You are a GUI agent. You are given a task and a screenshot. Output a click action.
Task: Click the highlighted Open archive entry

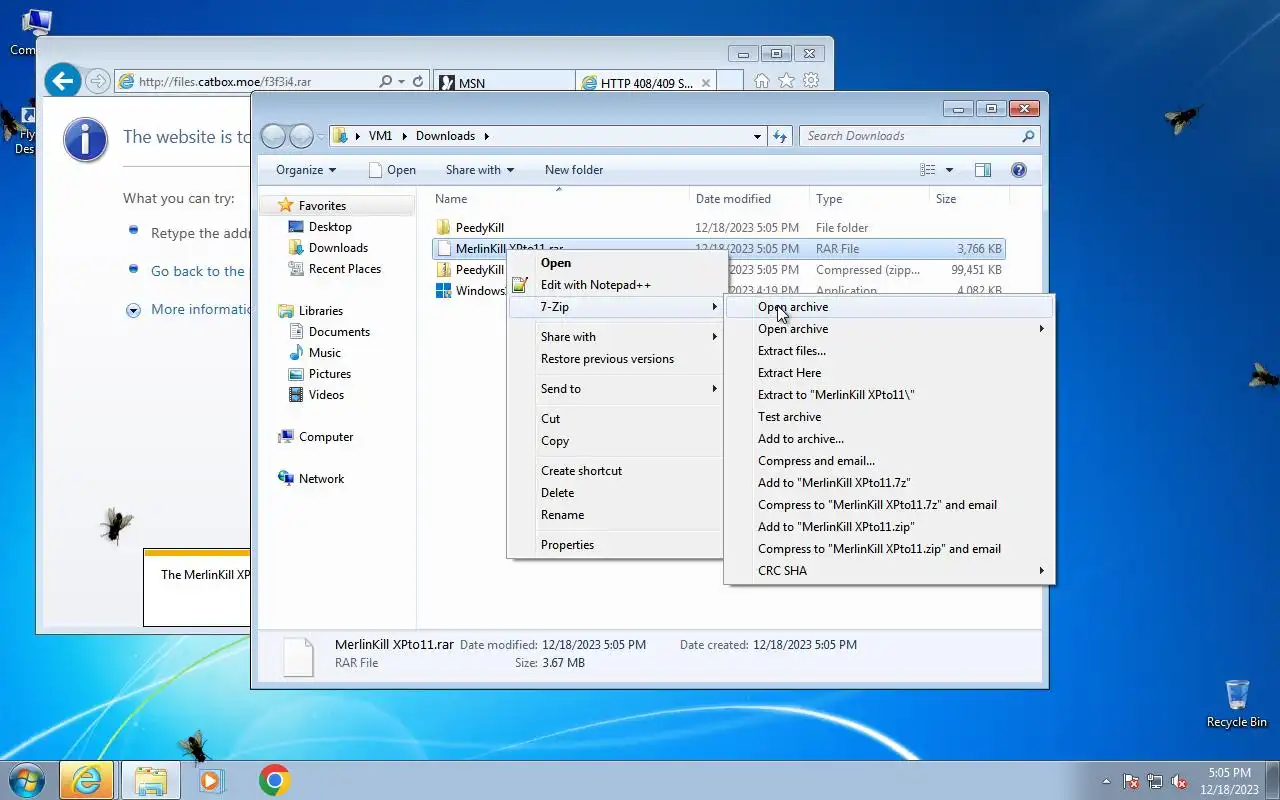(889, 307)
